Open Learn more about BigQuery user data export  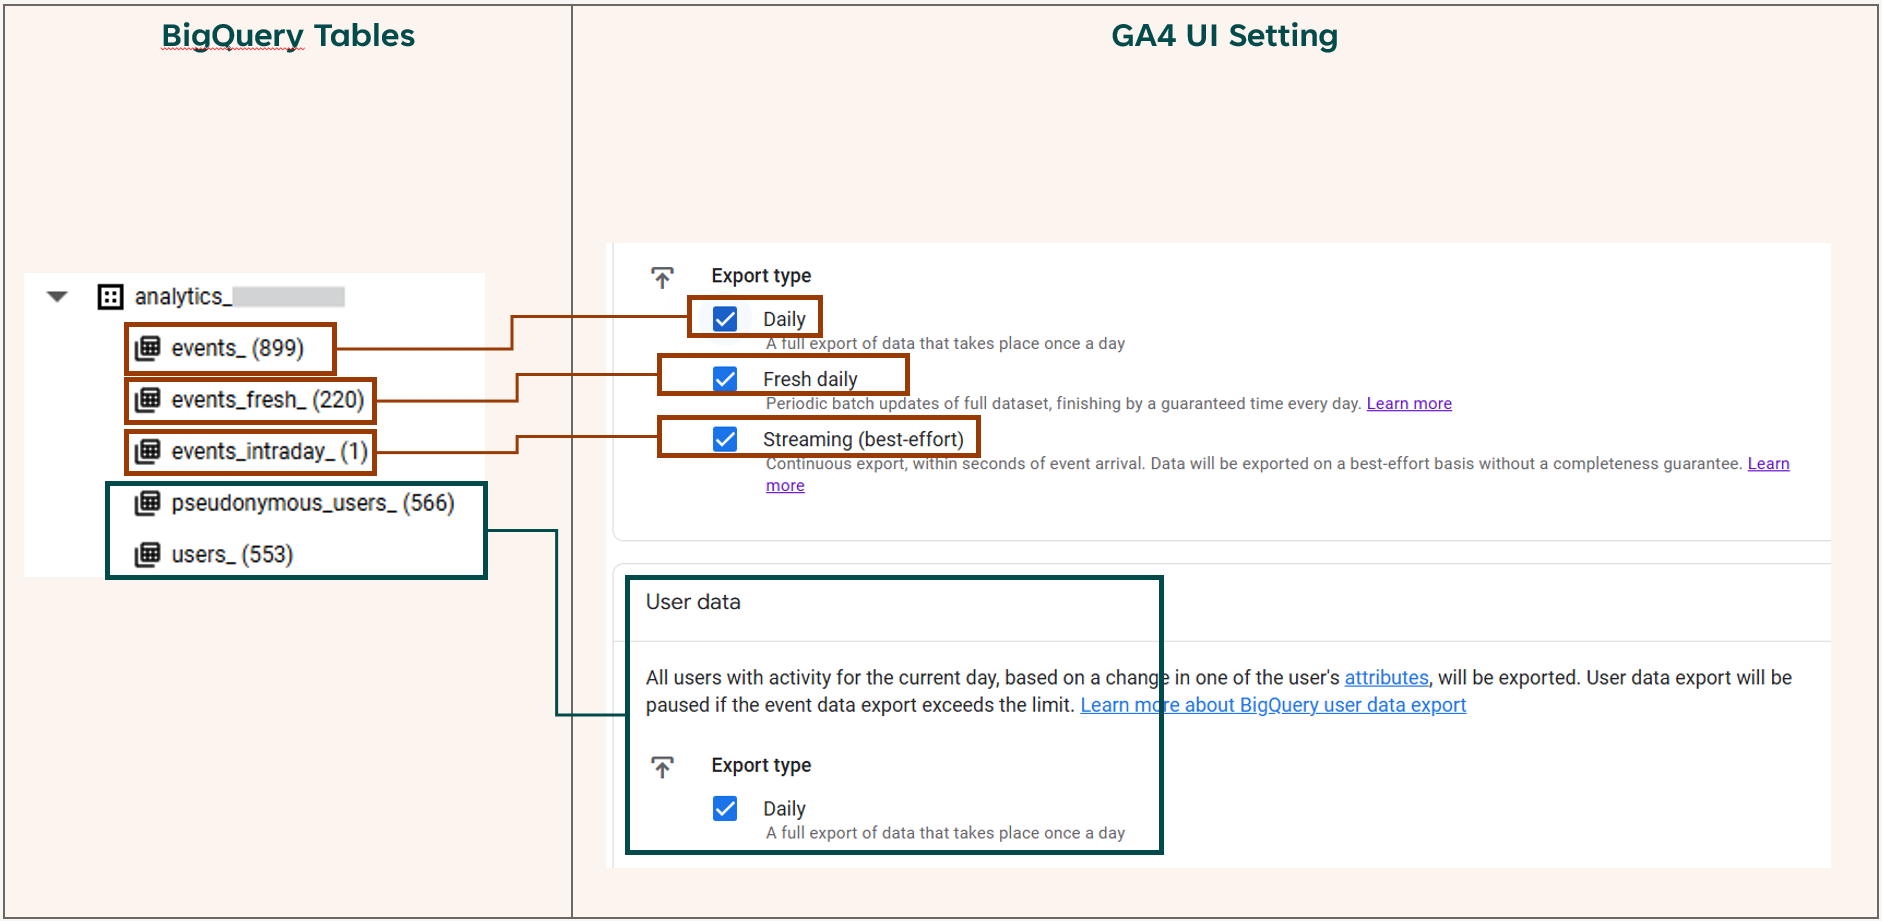(x=1272, y=705)
